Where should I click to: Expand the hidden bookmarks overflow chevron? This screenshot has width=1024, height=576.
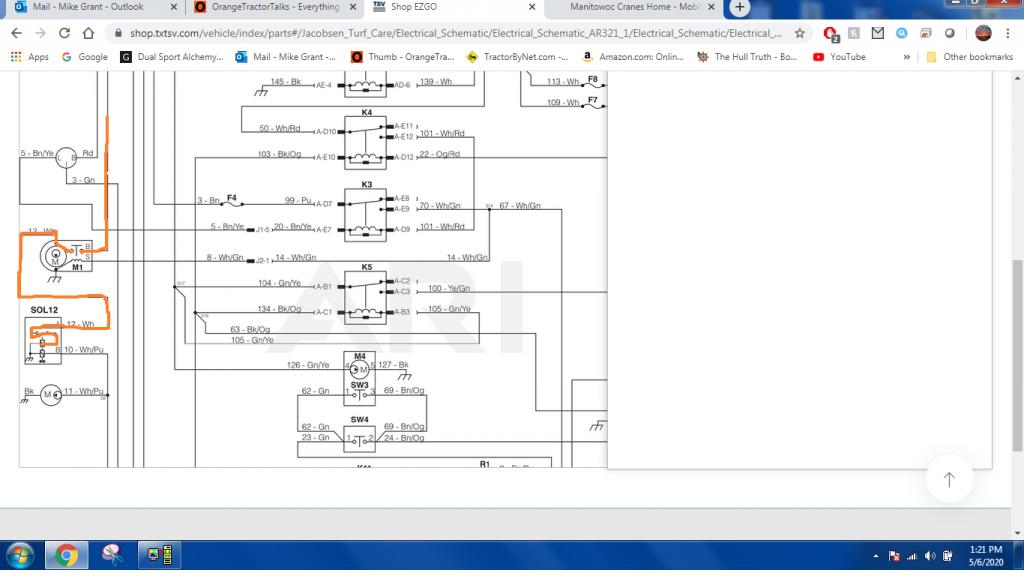pos(907,57)
